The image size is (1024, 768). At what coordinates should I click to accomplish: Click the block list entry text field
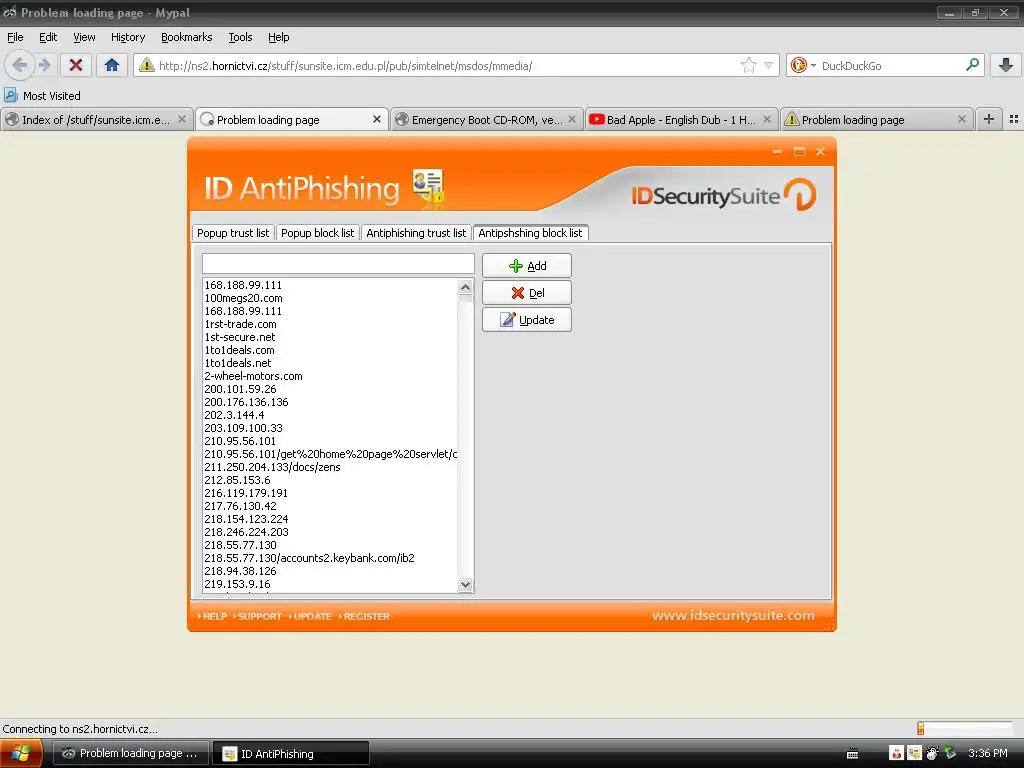338,264
